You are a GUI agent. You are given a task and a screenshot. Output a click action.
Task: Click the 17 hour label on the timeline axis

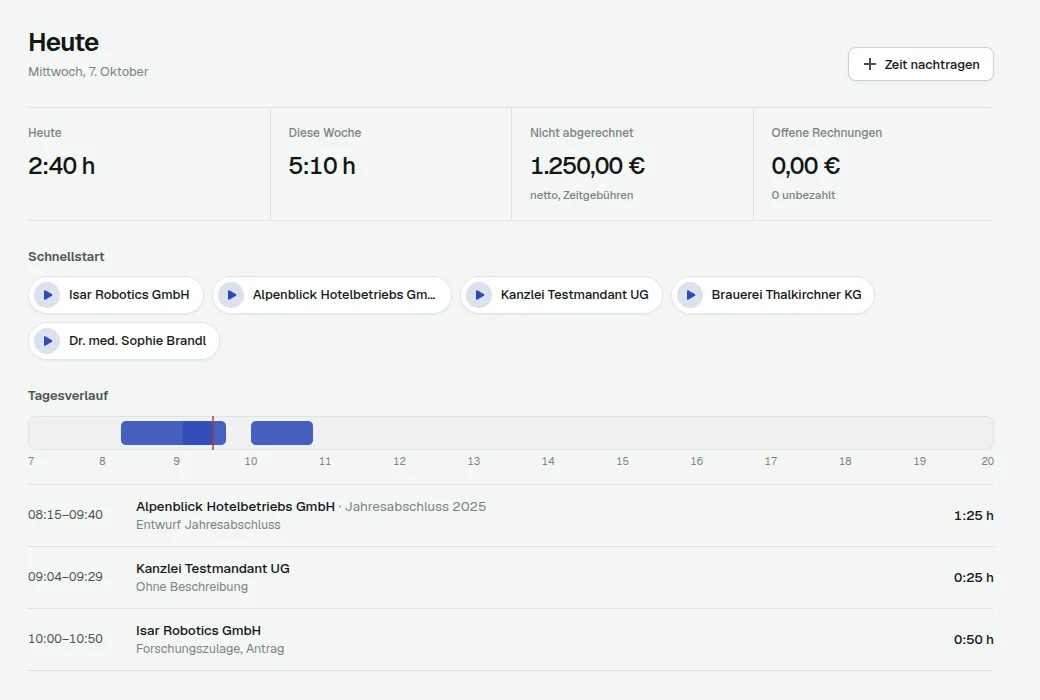(x=771, y=461)
